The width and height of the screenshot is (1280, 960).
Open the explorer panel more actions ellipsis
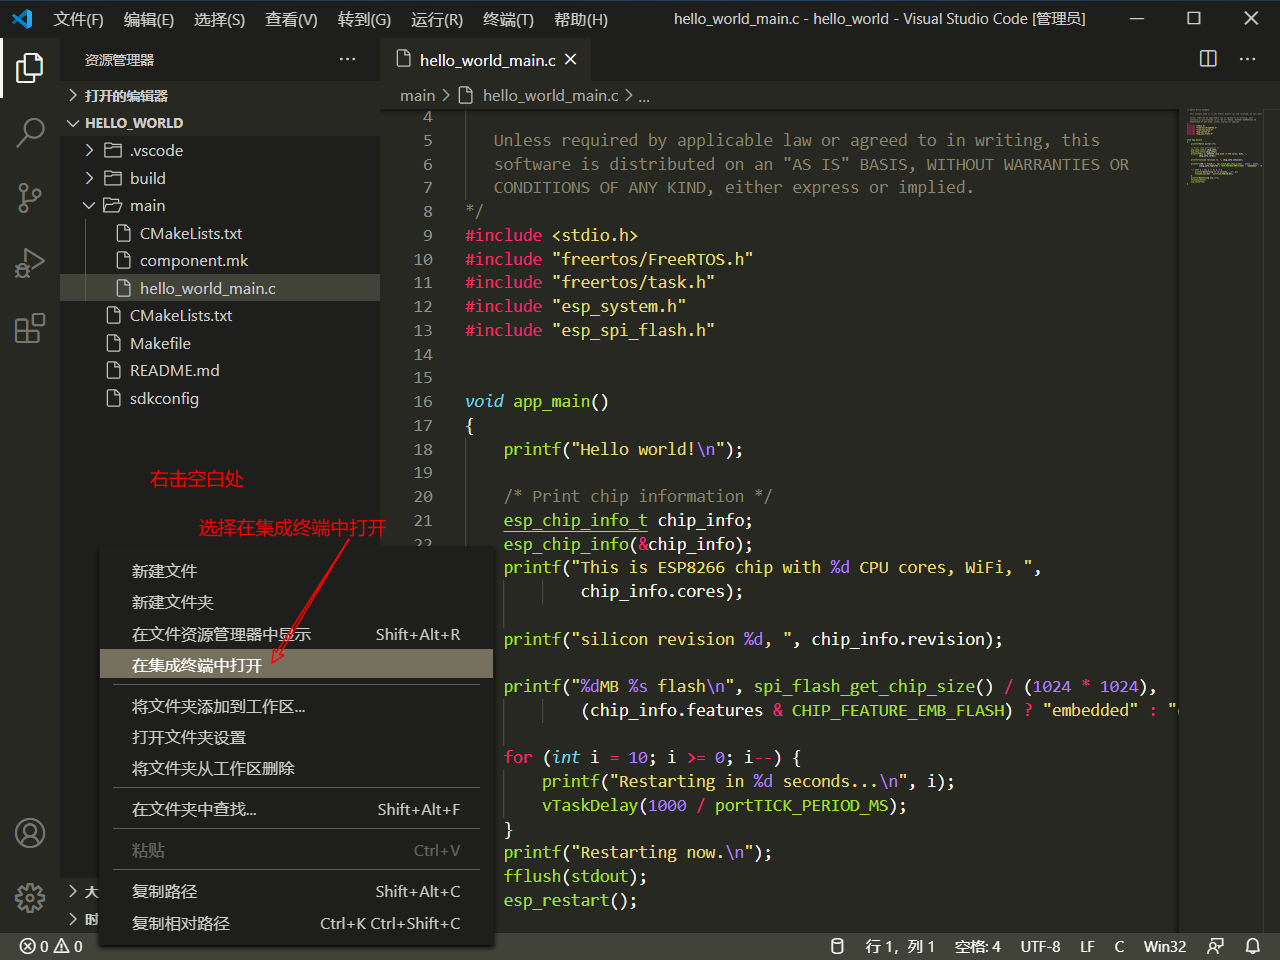coord(347,60)
